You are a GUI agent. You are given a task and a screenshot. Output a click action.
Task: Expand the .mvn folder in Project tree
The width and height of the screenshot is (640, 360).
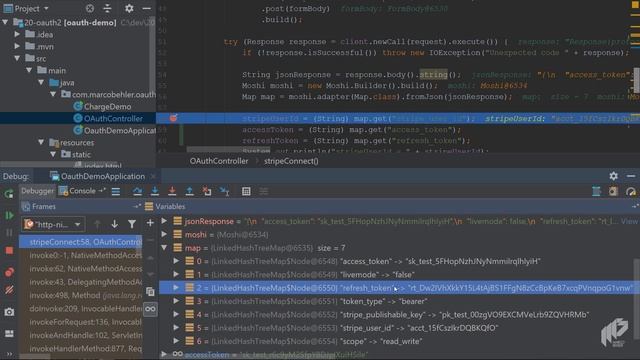pos(17,46)
